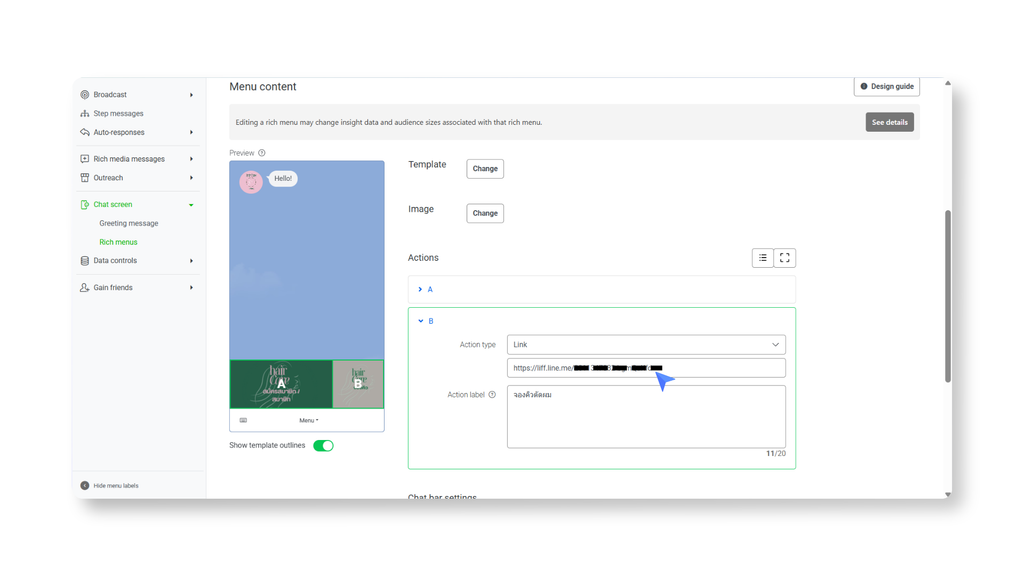This screenshot has height=576, width=1024.
Task: Click the Hide menu labels arrow icon
Action: click(x=85, y=486)
